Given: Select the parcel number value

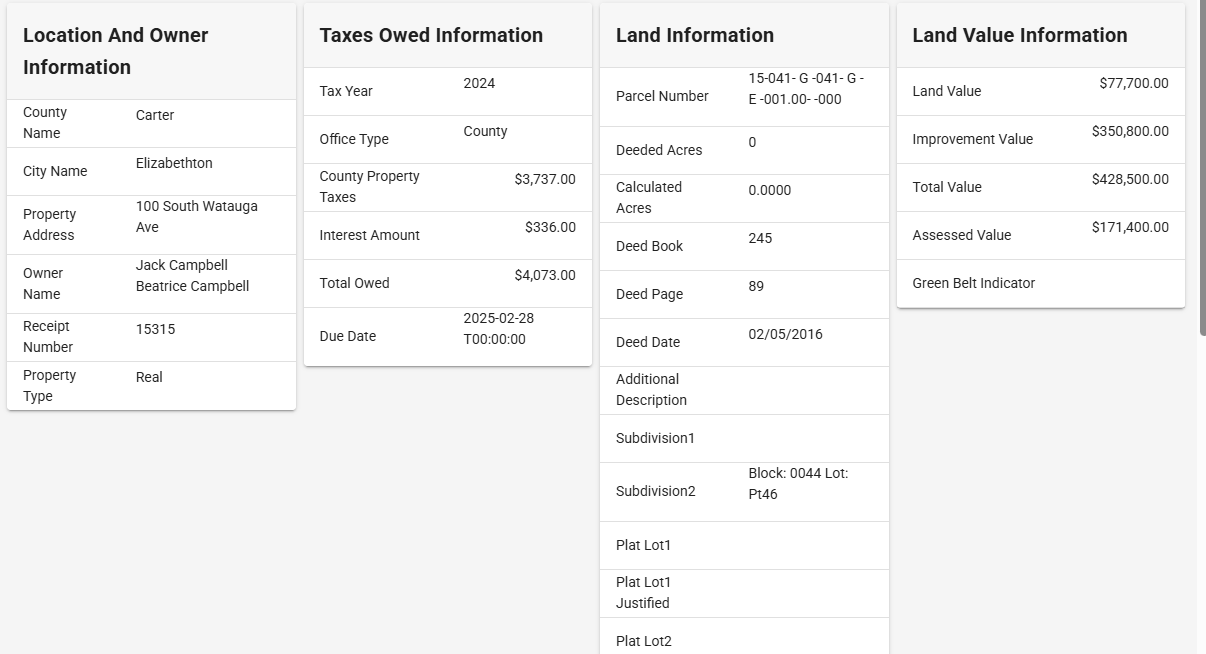Looking at the screenshot, I should coord(805,89).
